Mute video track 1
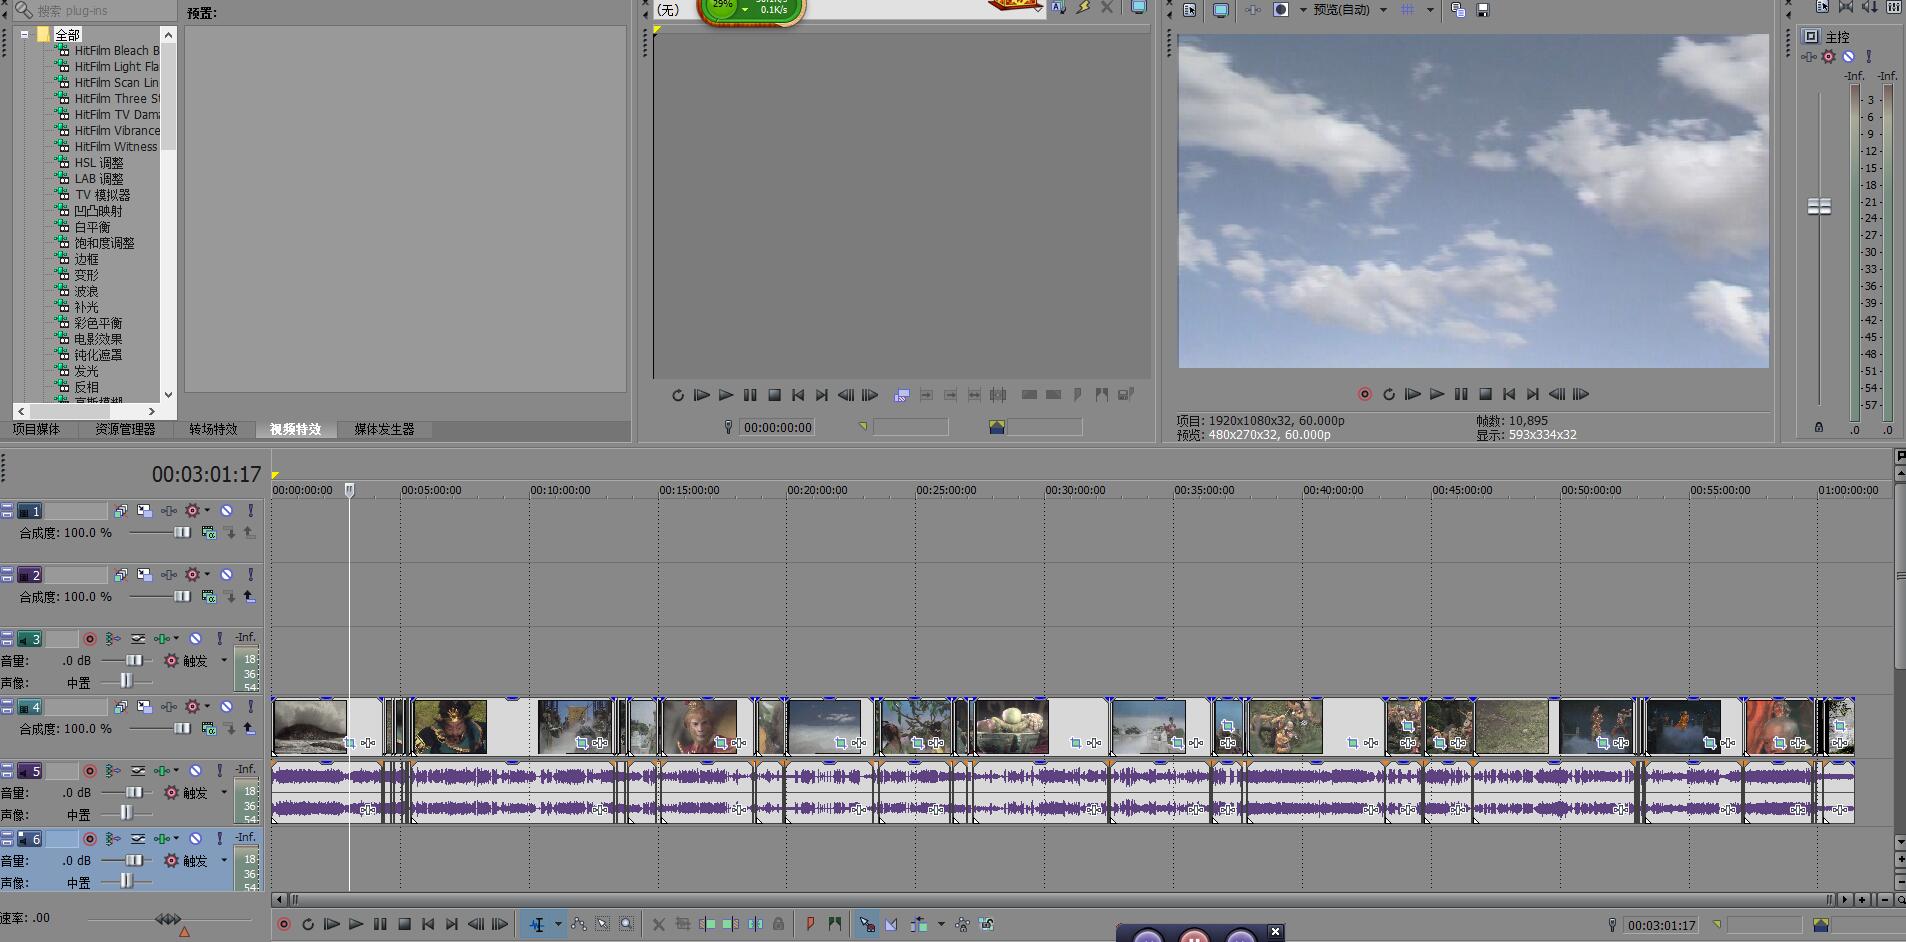 click(227, 511)
